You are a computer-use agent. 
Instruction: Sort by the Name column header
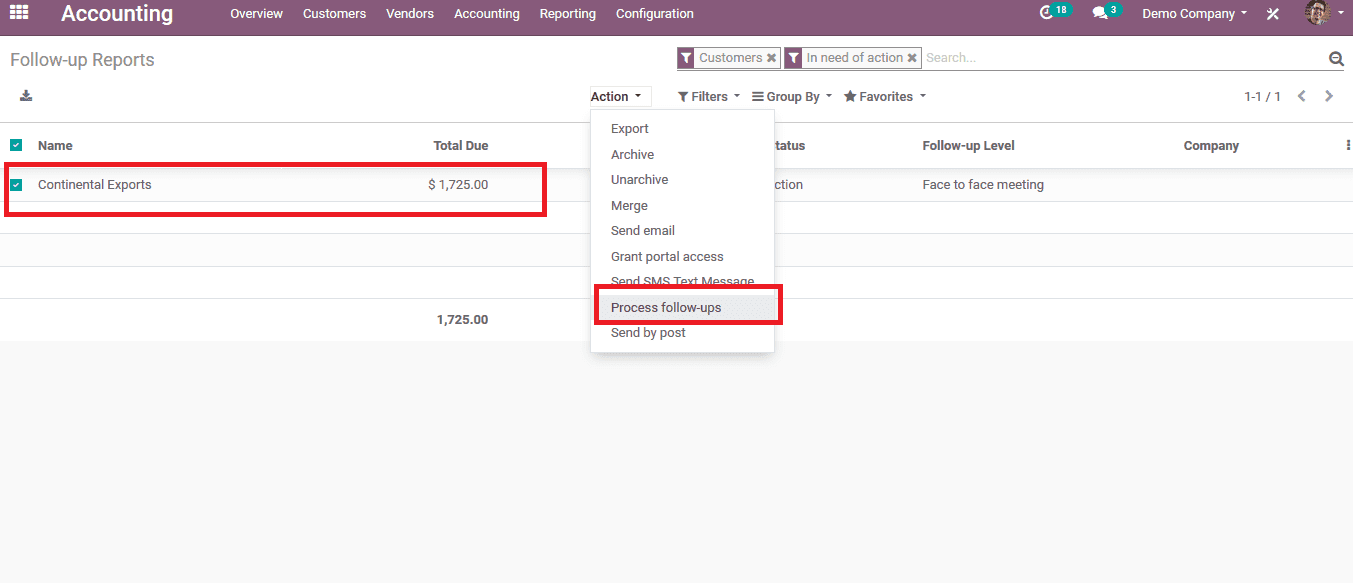coord(55,146)
